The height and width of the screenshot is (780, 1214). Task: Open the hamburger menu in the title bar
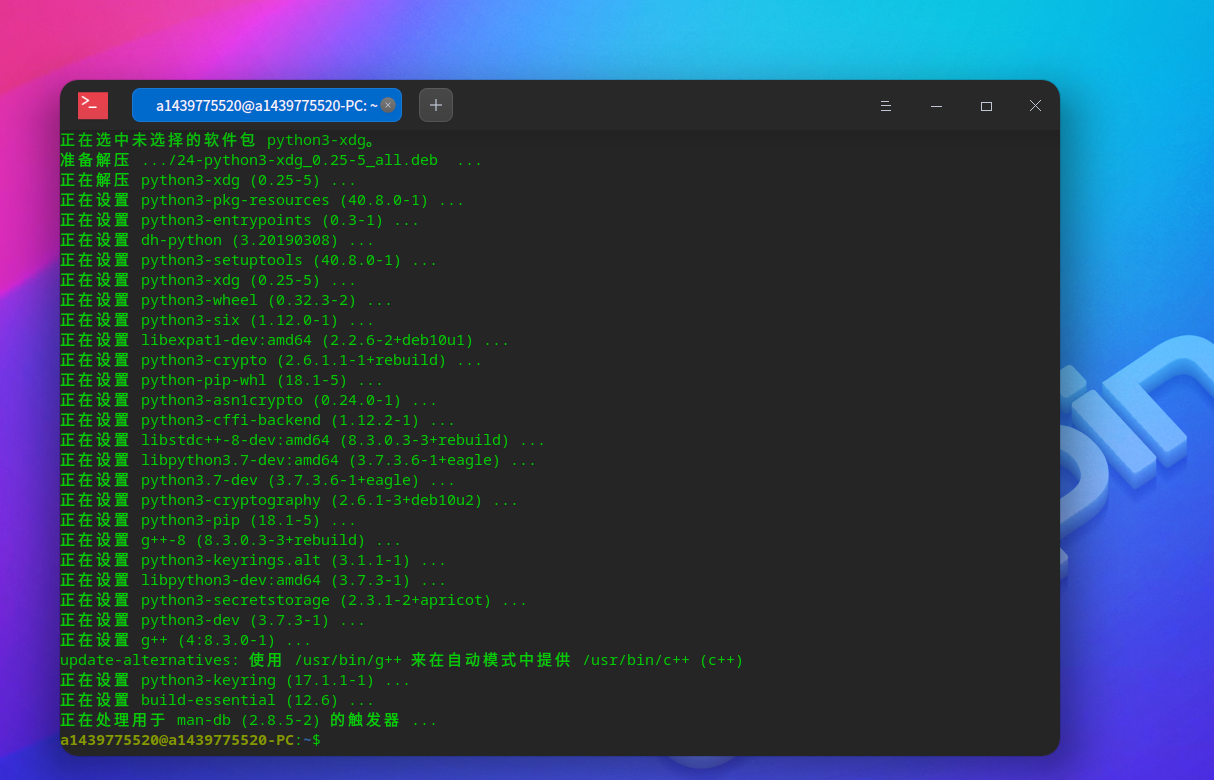[x=886, y=105]
